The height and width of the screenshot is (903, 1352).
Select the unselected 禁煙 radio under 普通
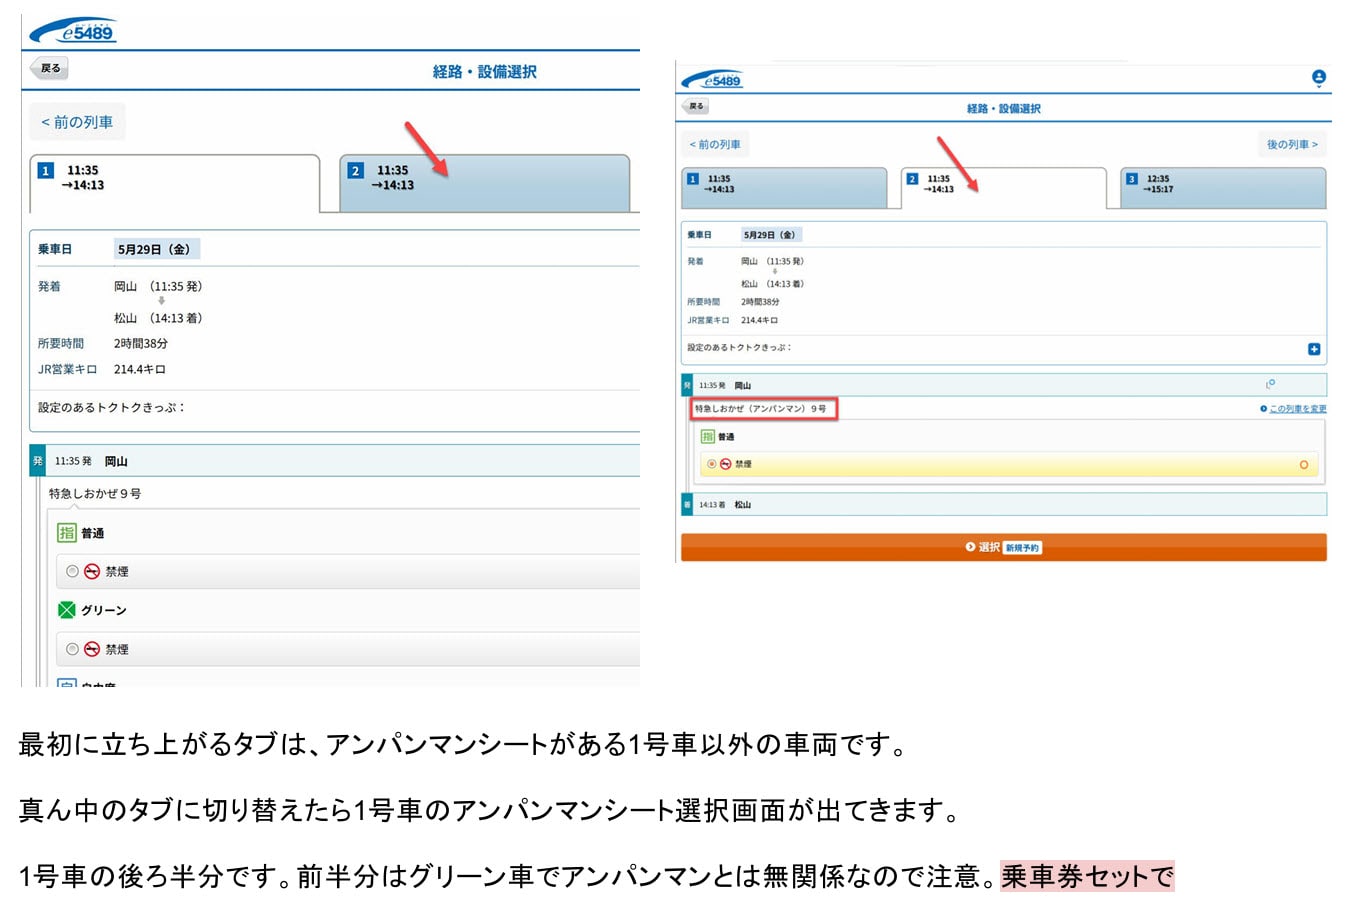(72, 571)
